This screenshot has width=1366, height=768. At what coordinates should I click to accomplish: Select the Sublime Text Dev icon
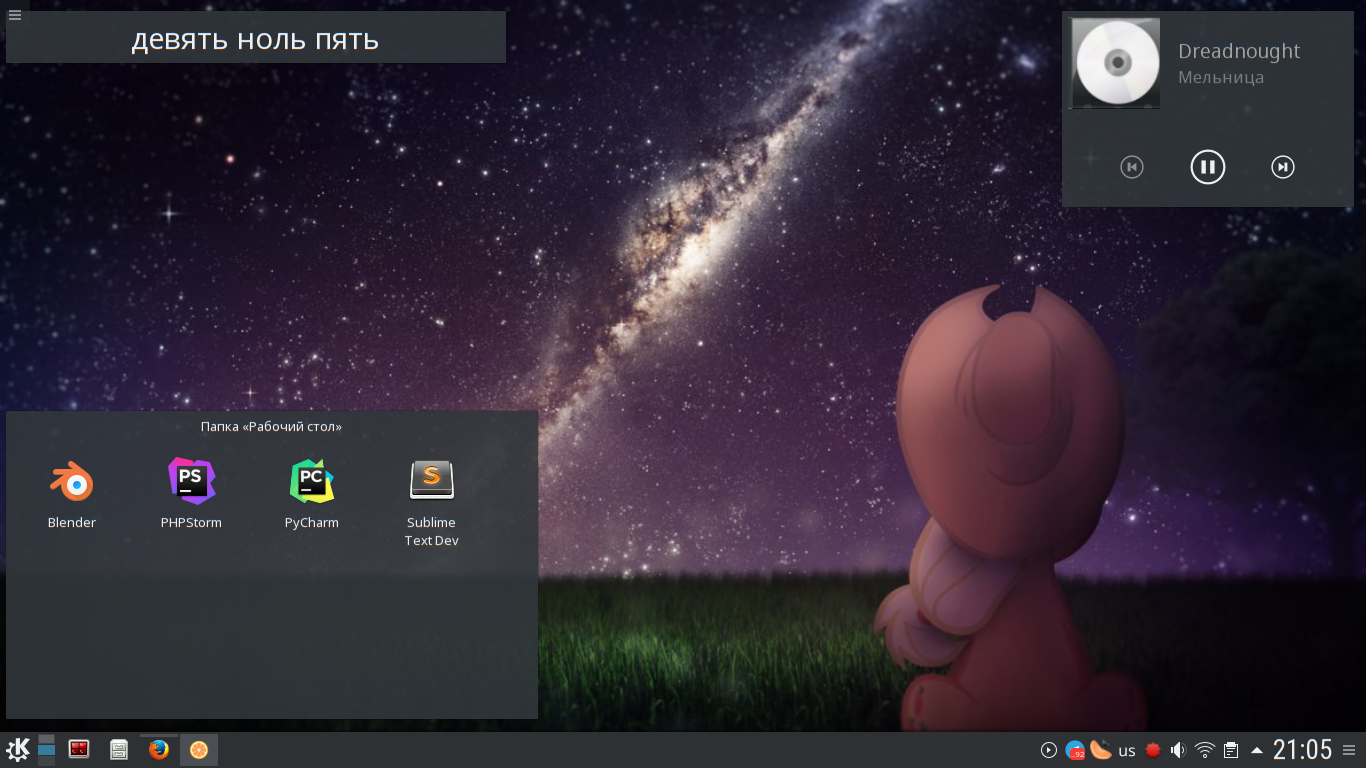click(x=432, y=503)
